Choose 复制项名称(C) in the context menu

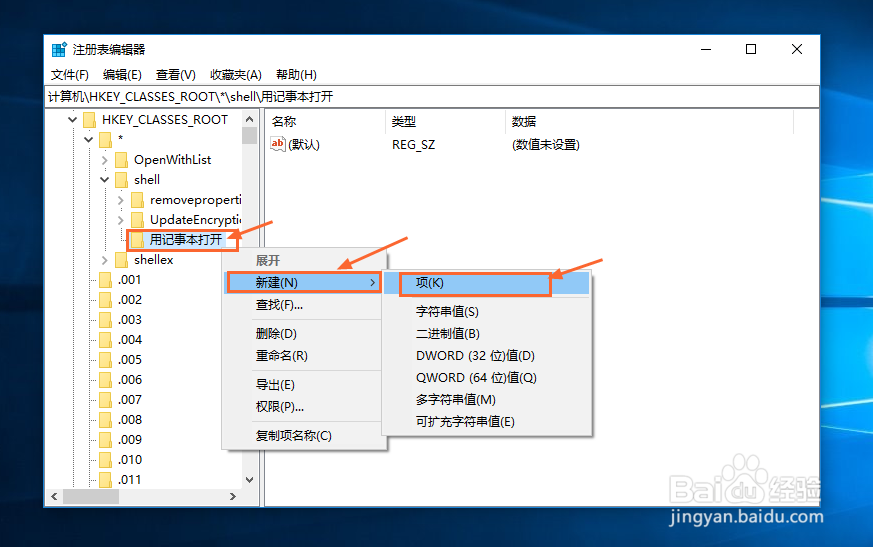click(x=304, y=436)
